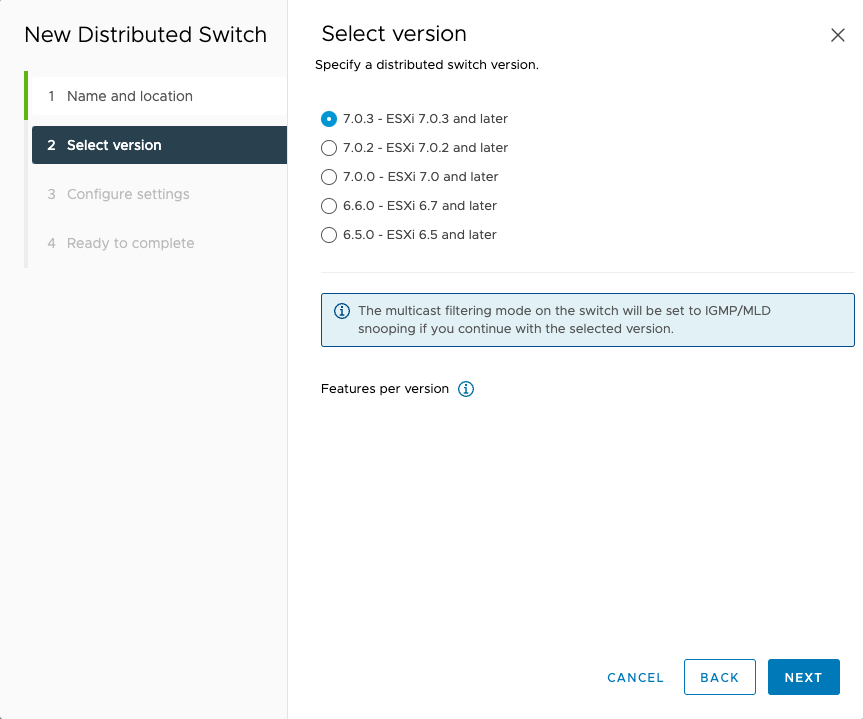Select the 7.0.2 - ESXi 7.0.2 version
The width and height of the screenshot is (863, 719).
click(x=329, y=147)
